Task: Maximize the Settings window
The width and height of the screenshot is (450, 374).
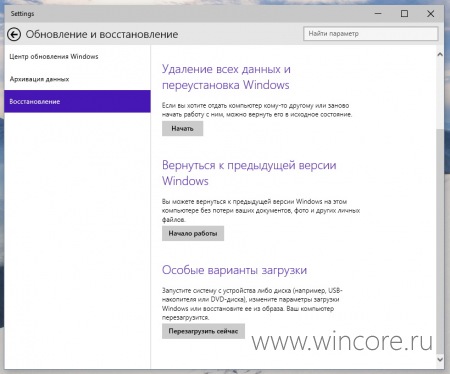Action: click(404, 14)
